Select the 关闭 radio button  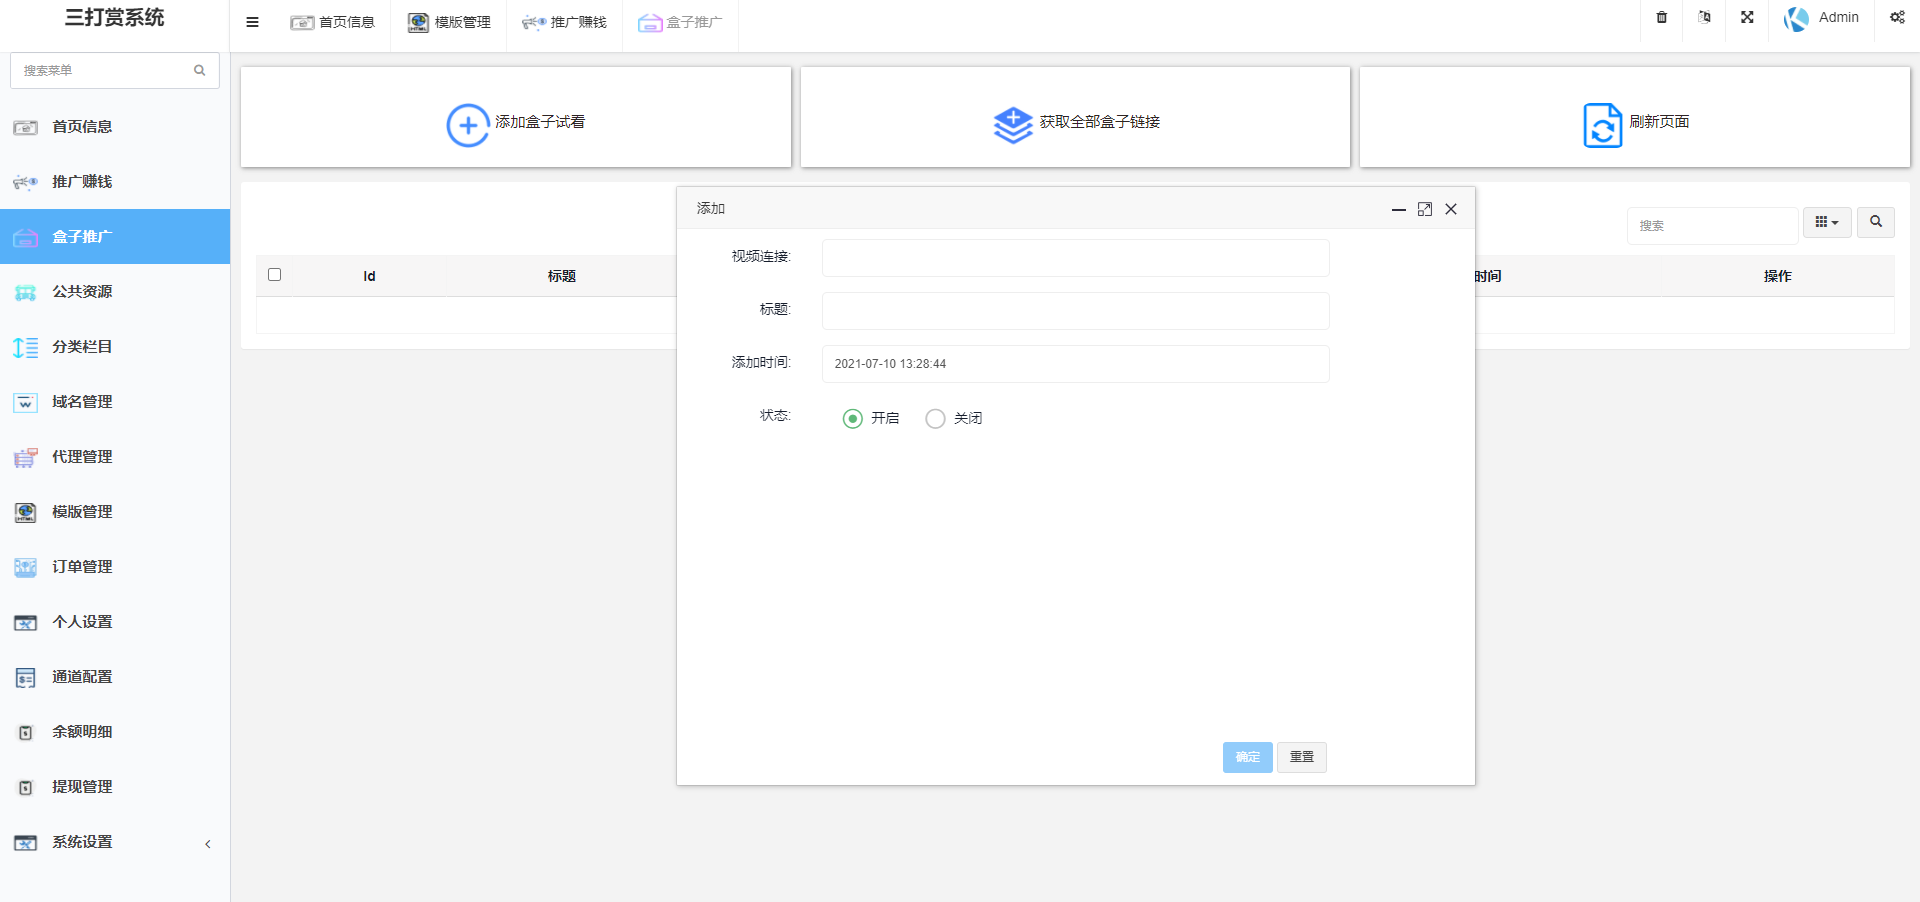pyautogui.click(x=935, y=419)
